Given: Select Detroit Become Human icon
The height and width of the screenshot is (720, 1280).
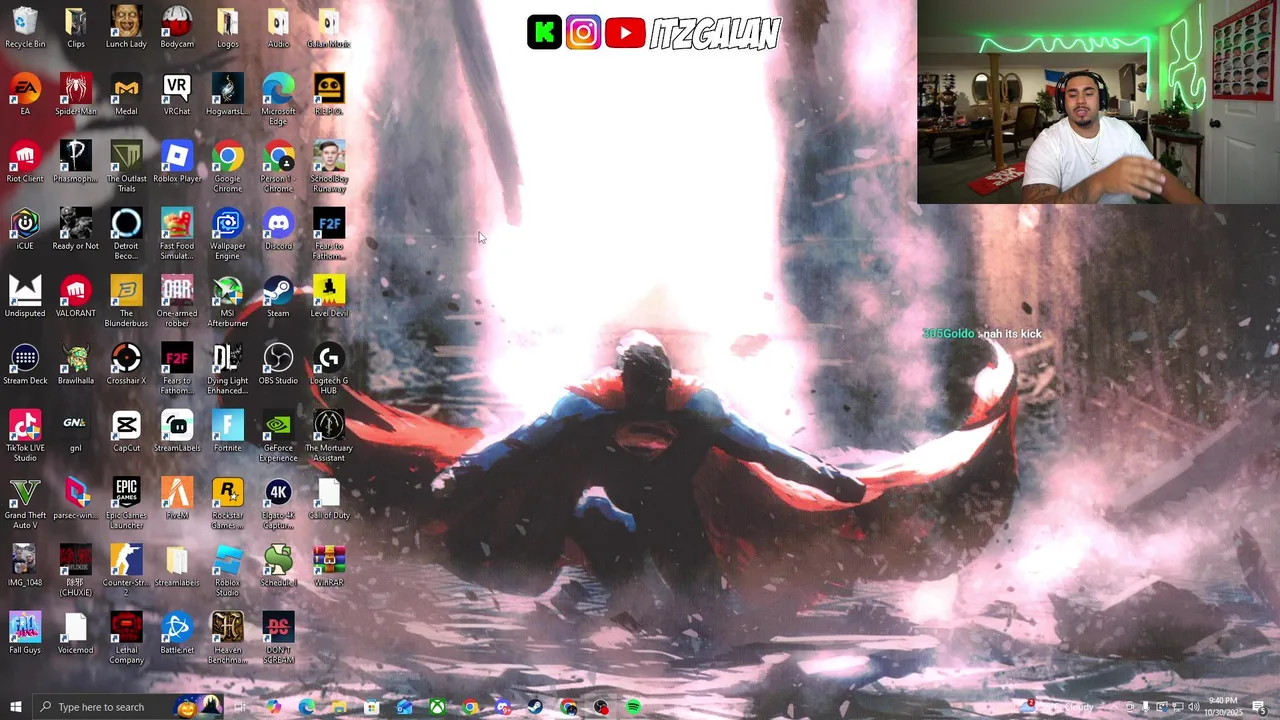Looking at the screenshot, I should pyautogui.click(x=126, y=233).
